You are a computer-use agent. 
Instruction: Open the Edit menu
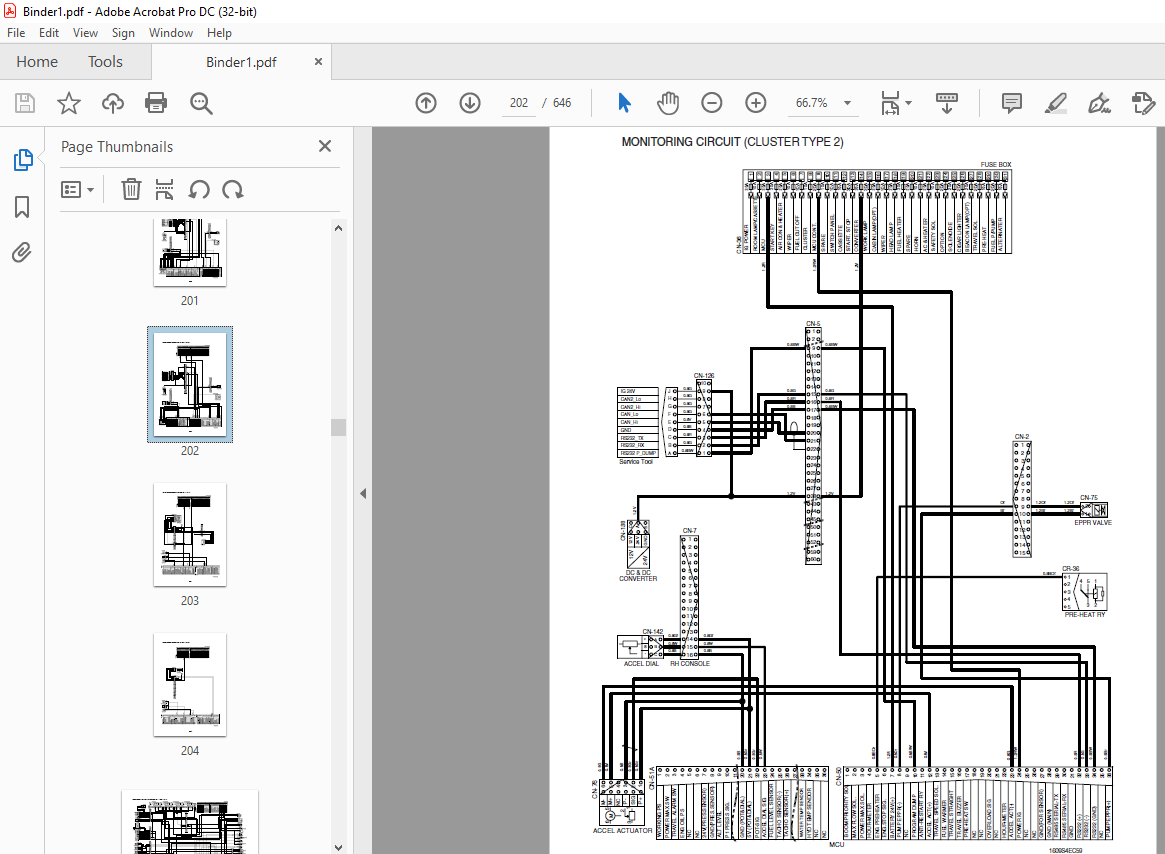(x=48, y=33)
